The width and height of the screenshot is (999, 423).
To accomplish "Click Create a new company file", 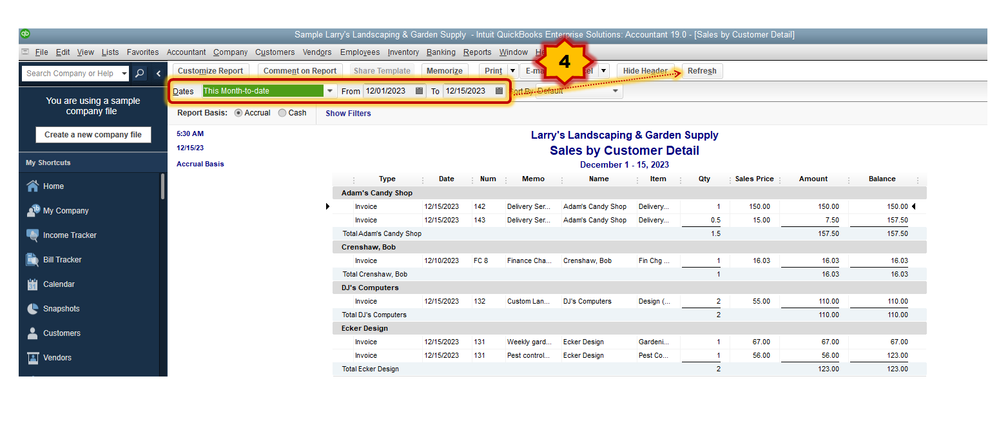I will (93, 135).
